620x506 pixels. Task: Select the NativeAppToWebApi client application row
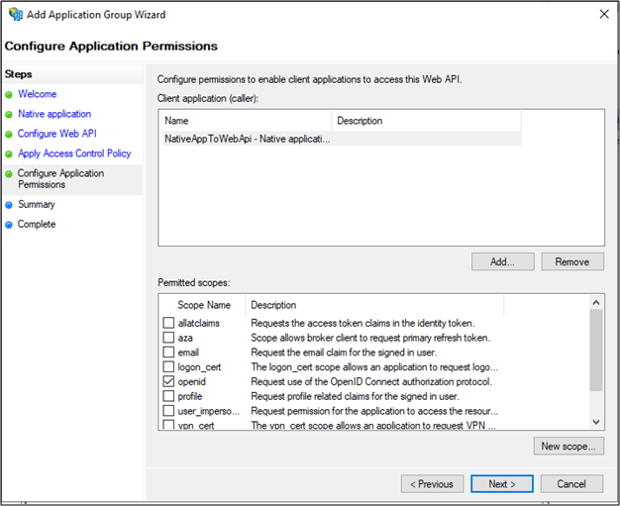tap(247, 139)
